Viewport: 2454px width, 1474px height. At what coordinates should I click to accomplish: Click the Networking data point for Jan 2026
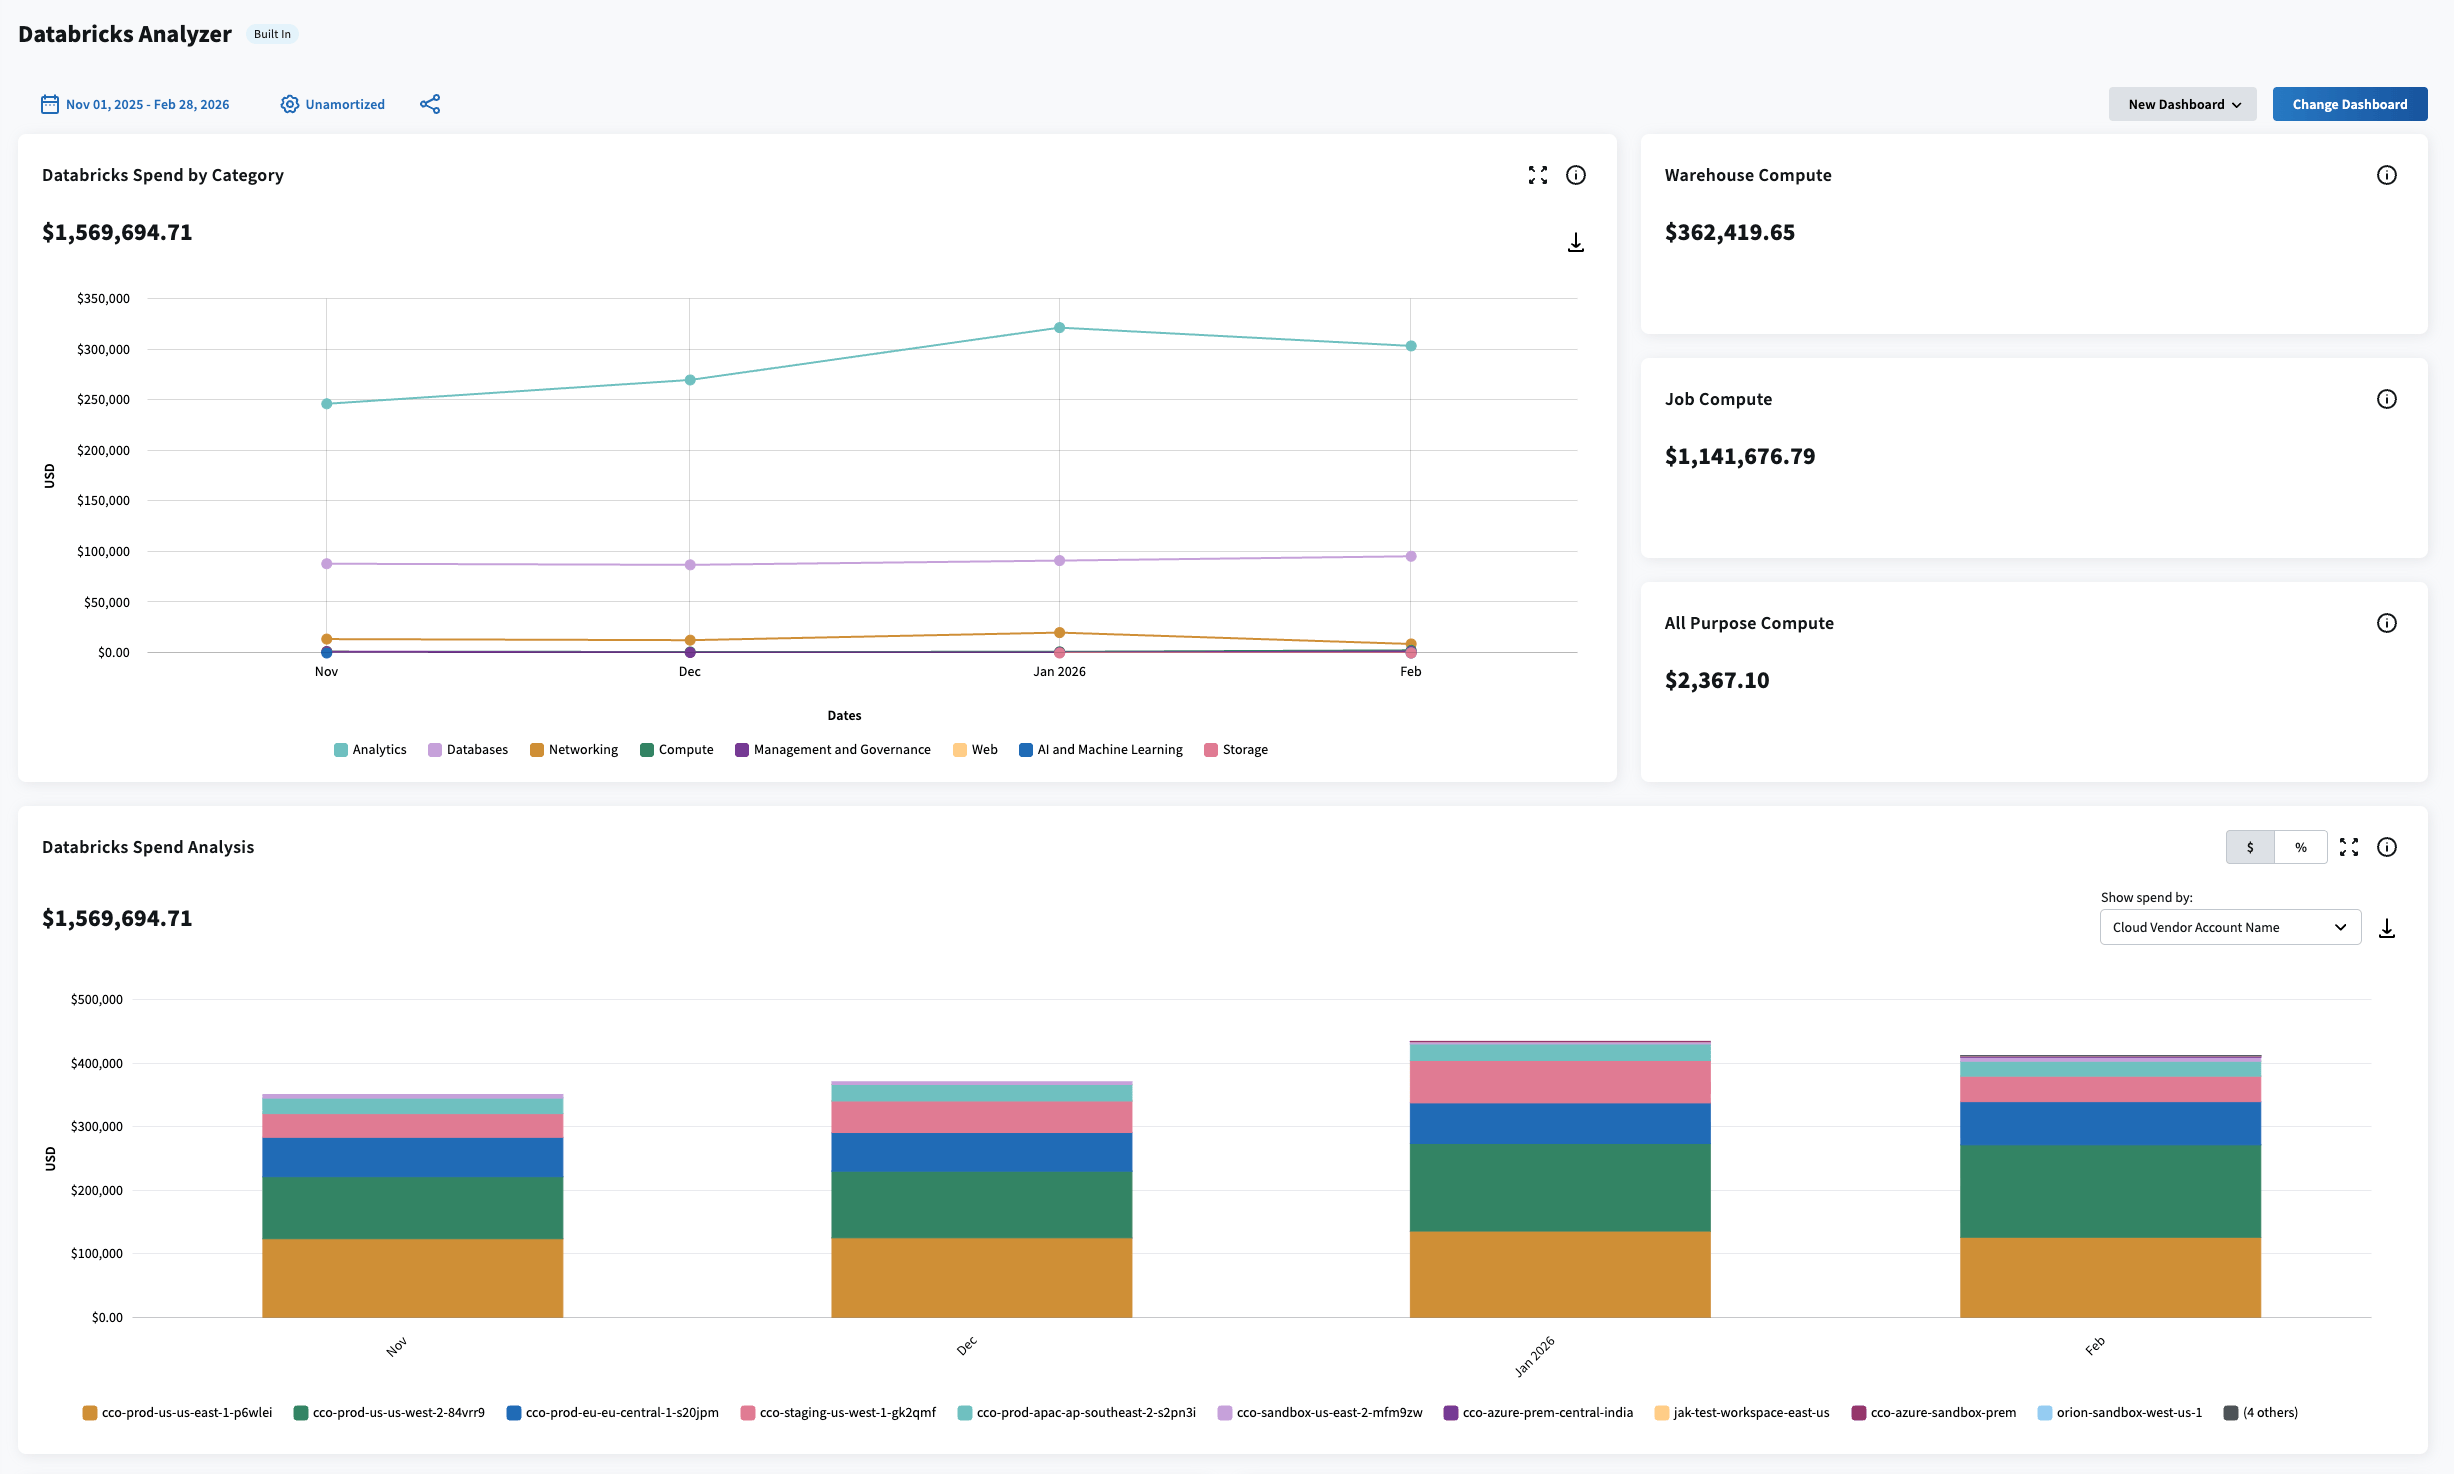1060,633
